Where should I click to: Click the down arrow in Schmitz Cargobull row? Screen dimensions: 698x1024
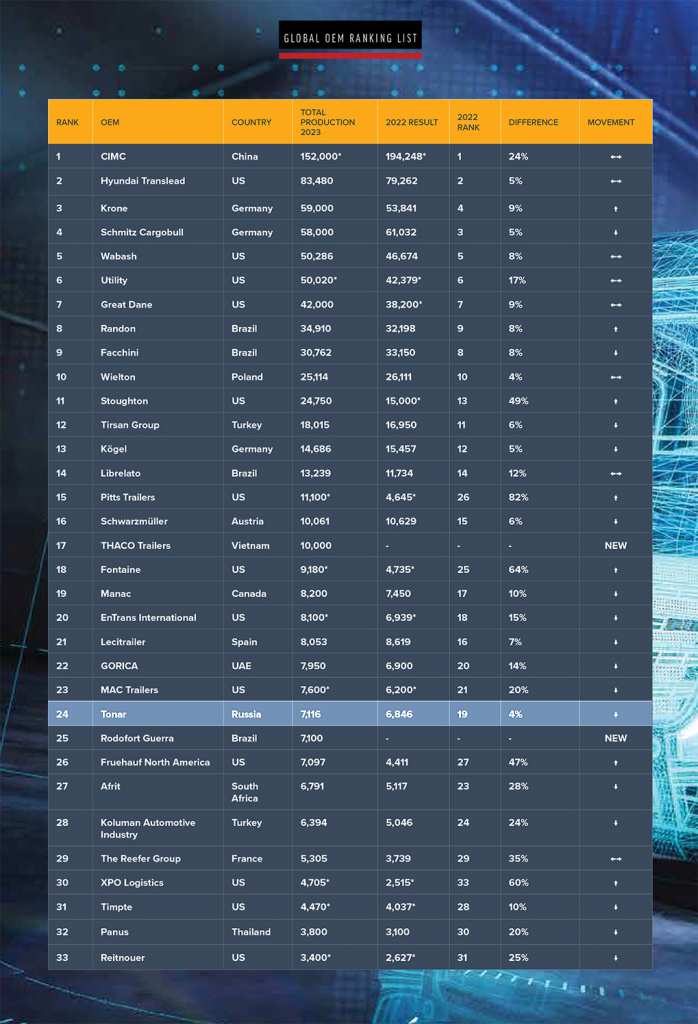click(615, 232)
